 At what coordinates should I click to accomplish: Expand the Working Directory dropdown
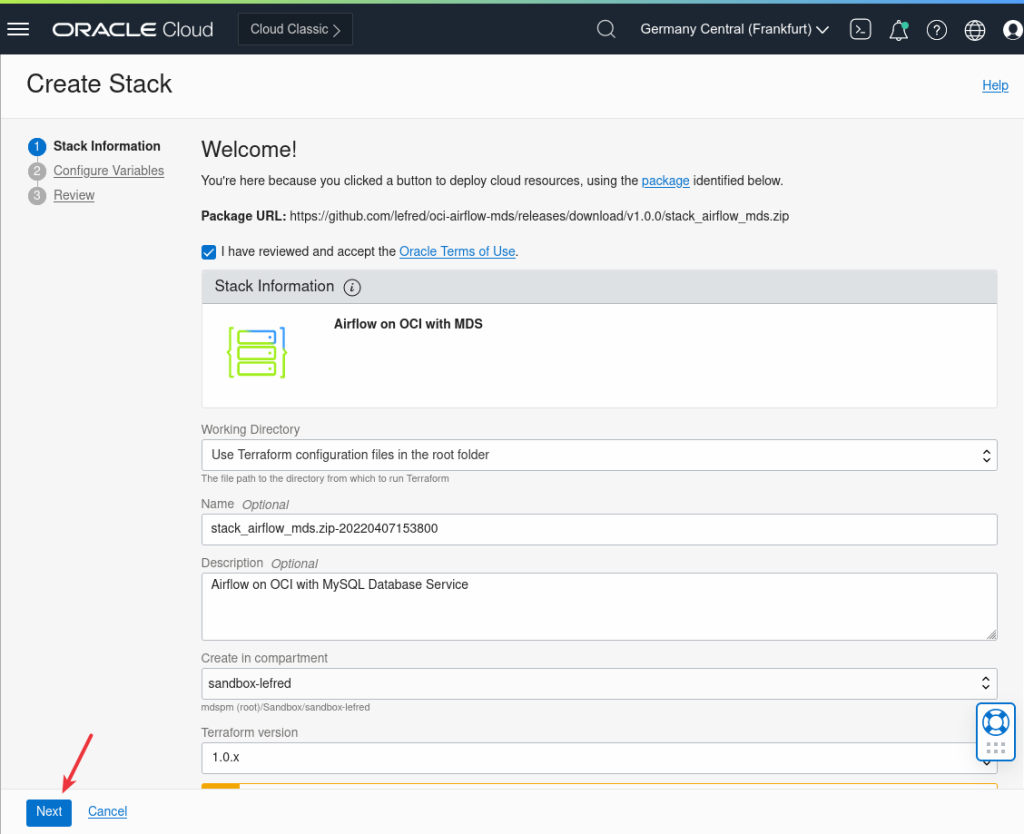pyautogui.click(x=599, y=455)
